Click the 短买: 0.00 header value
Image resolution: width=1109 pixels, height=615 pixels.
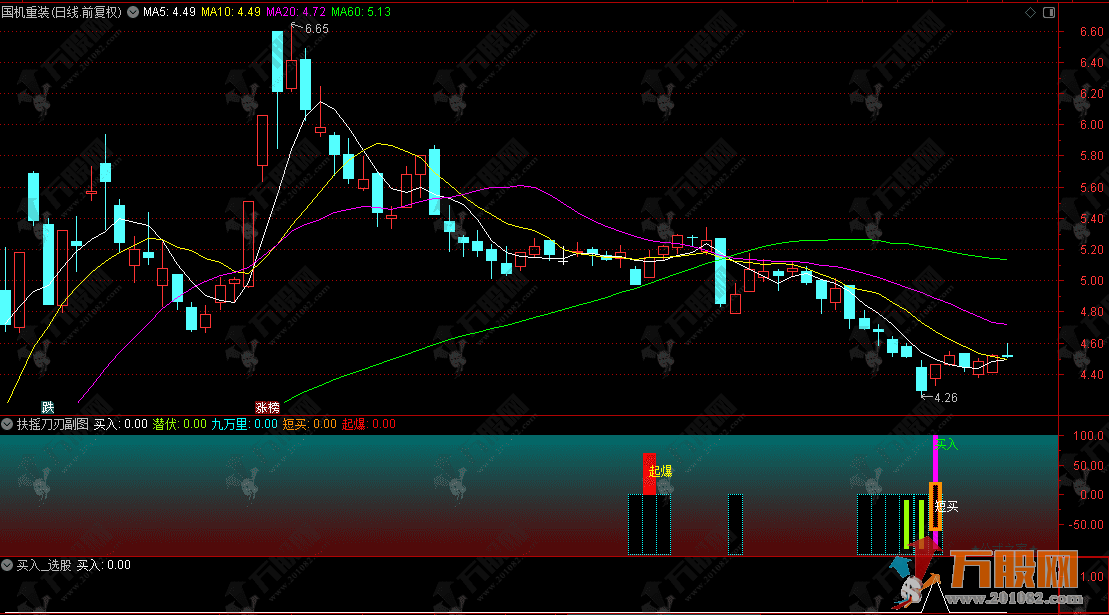(309, 424)
